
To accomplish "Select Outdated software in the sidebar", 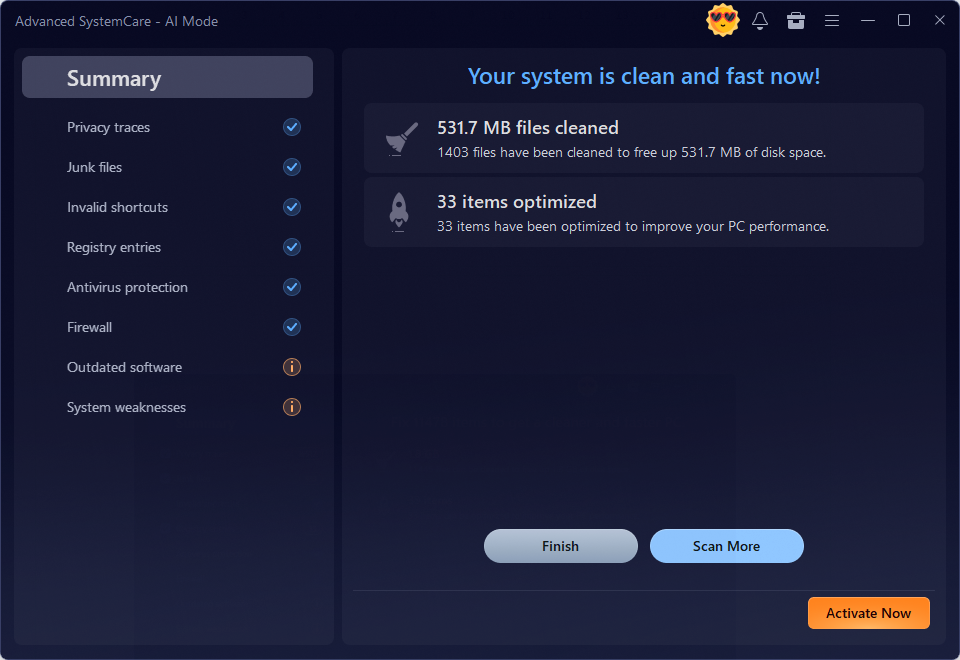I will (124, 367).
